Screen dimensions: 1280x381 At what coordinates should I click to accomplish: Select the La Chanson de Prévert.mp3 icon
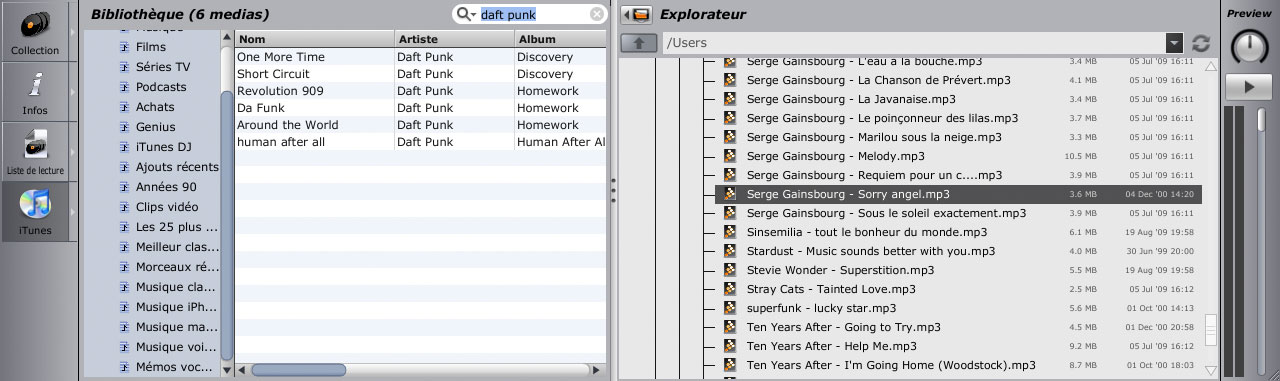tap(731, 80)
